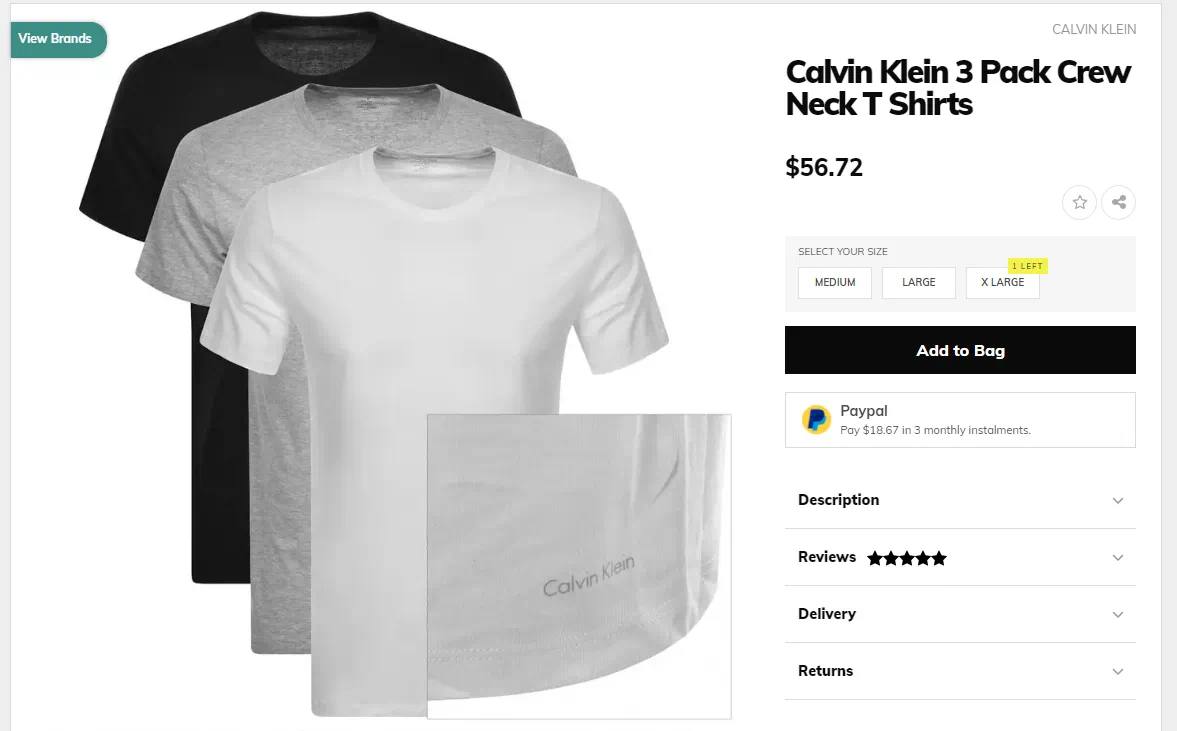Click Paypal pay in 3 instalments box
Image resolution: width=1177 pixels, height=731 pixels.
(x=960, y=420)
